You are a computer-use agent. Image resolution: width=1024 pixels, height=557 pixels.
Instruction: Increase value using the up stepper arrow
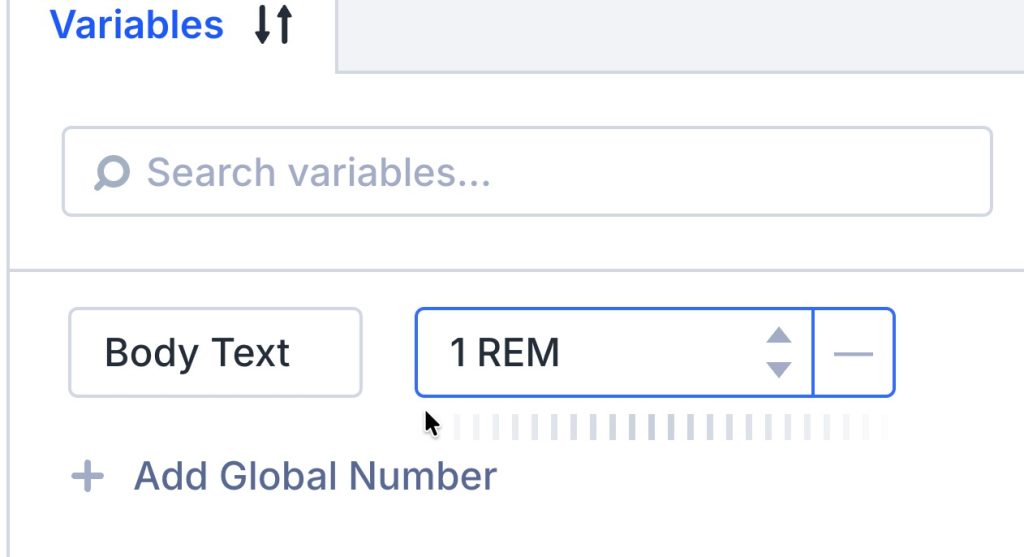(x=779, y=335)
